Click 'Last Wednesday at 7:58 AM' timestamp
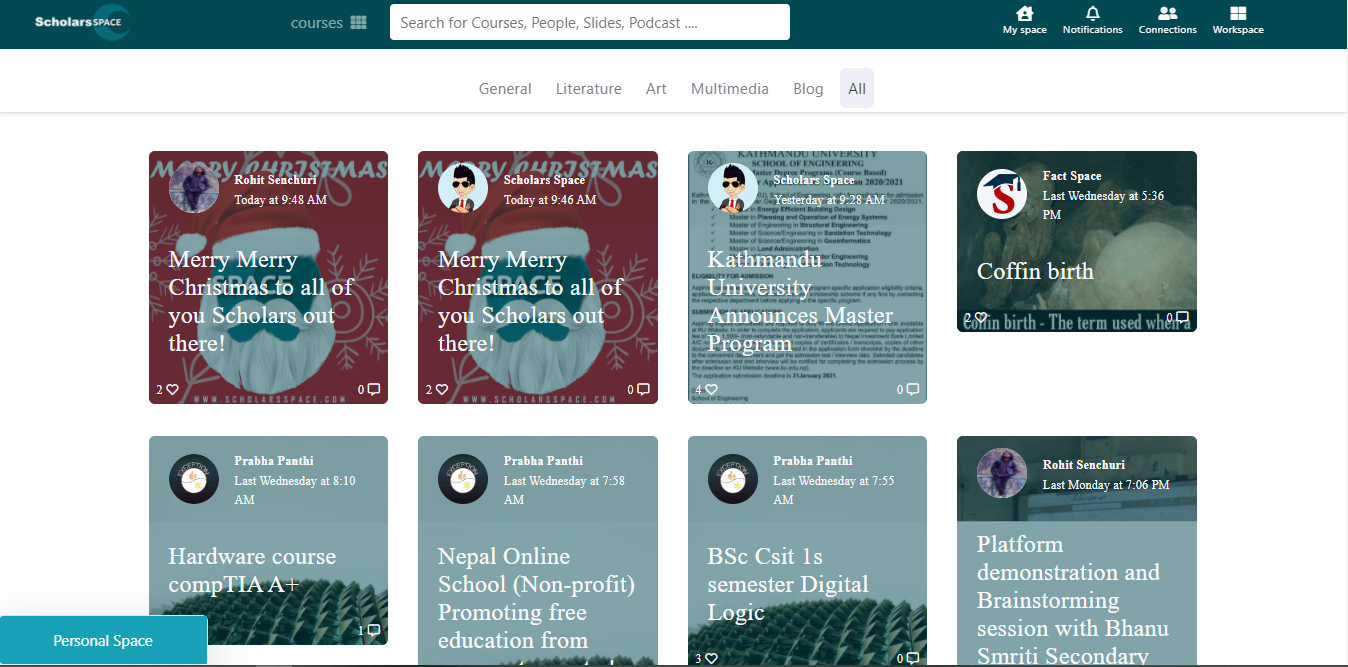Image resolution: width=1348 pixels, height=667 pixels. click(564, 490)
